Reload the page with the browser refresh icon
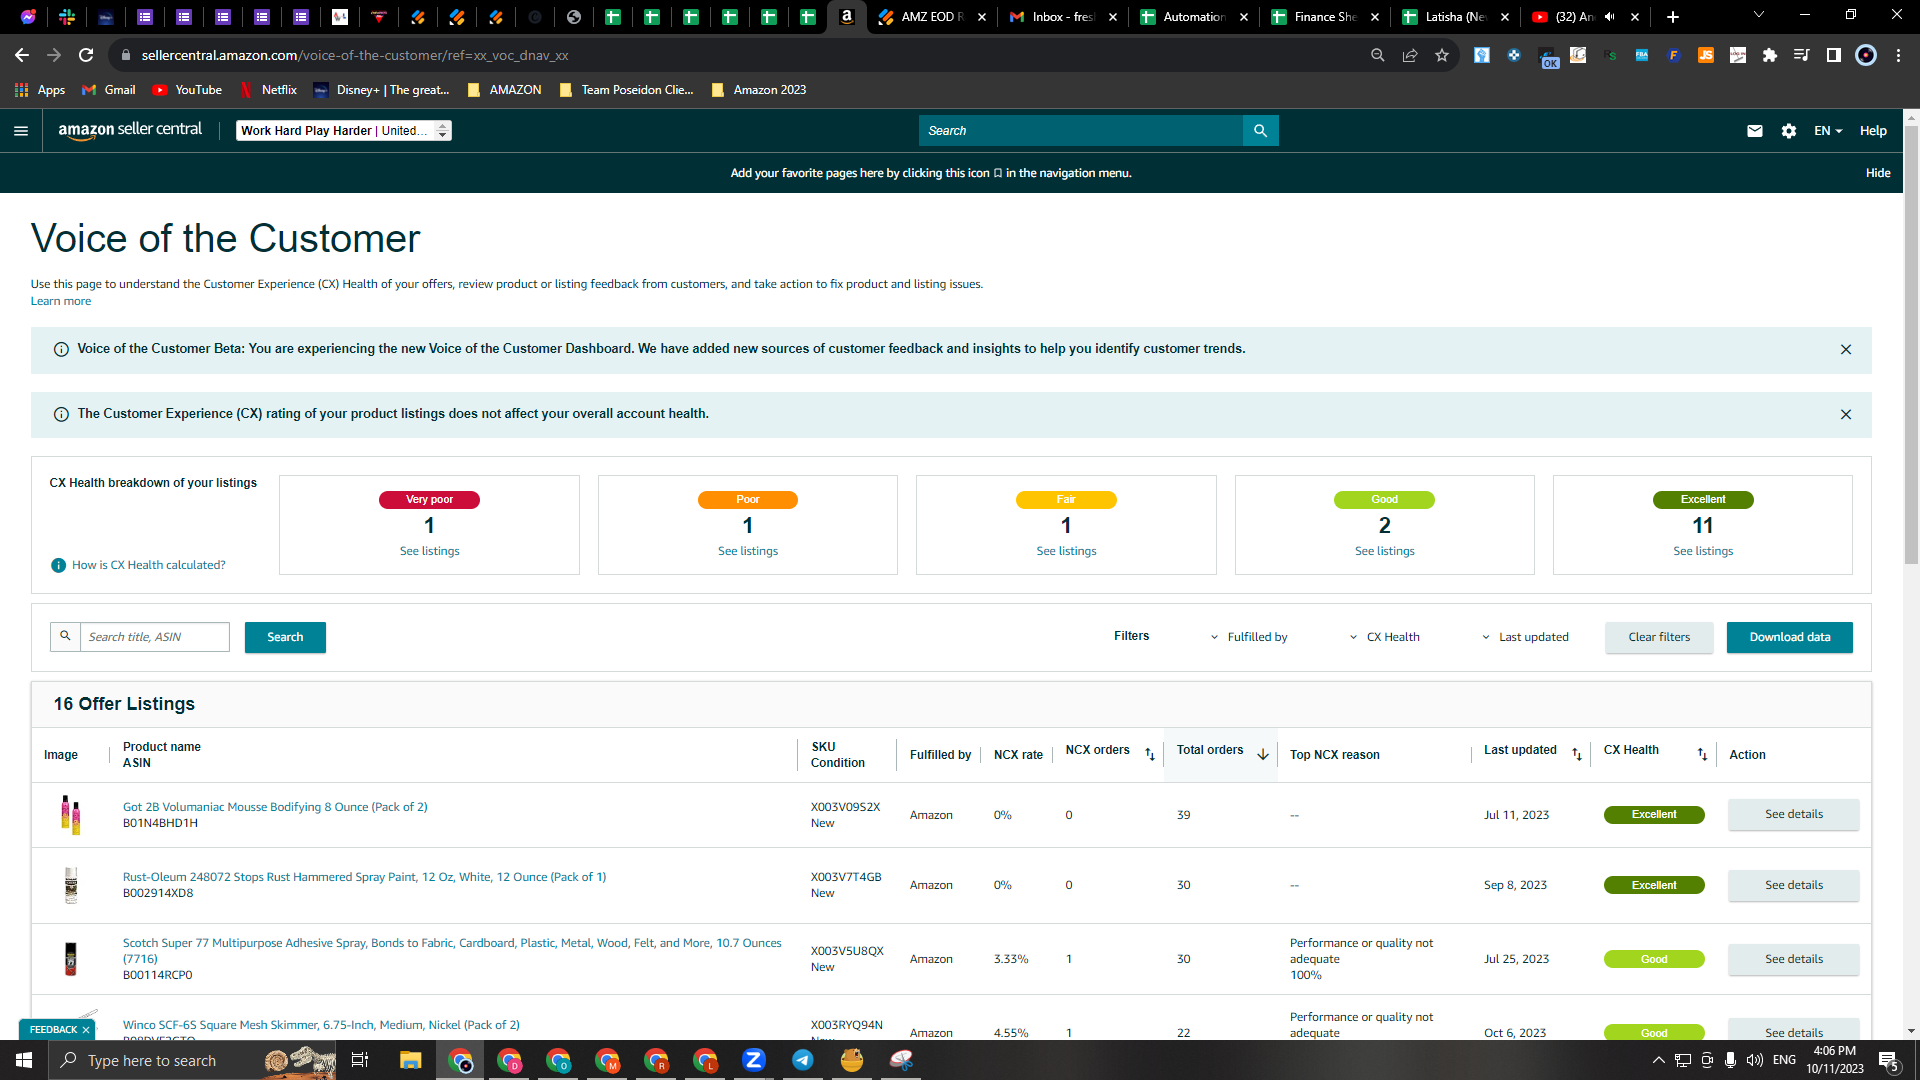Viewport: 1920px width, 1080px height. (86, 55)
